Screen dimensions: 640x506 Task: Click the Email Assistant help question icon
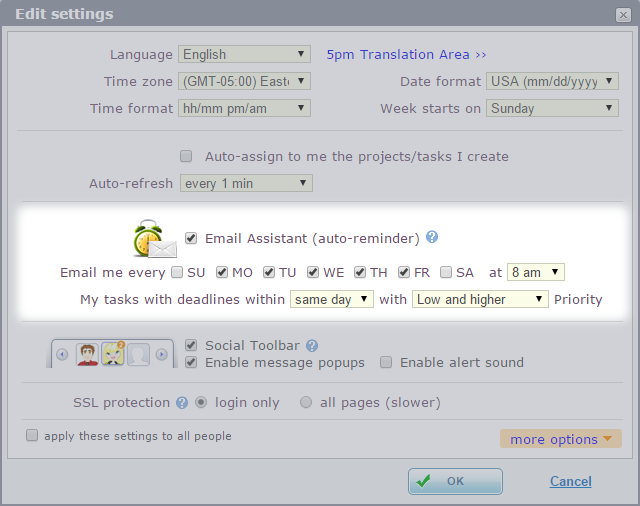(x=432, y=237)
